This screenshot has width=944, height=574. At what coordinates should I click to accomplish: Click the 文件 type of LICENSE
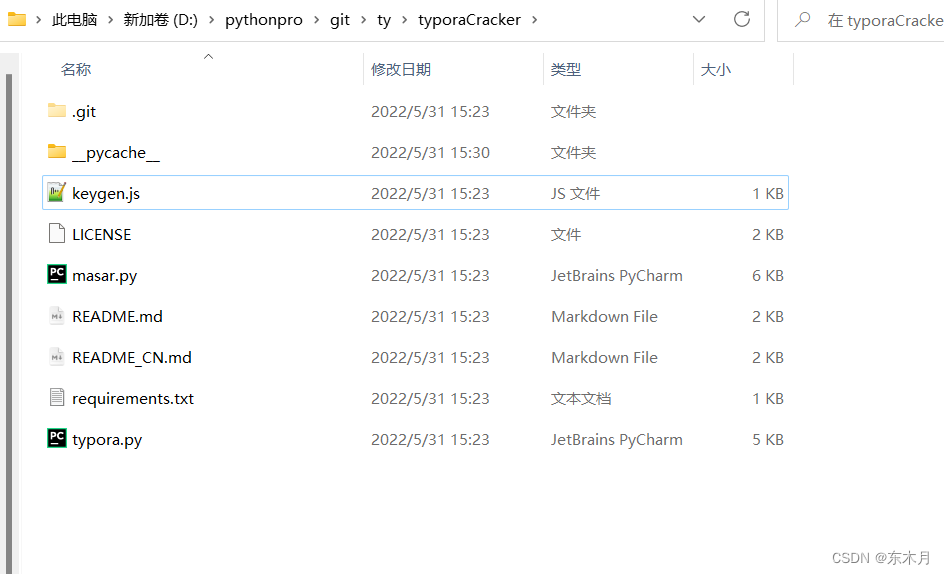click(x=566, y=234)
